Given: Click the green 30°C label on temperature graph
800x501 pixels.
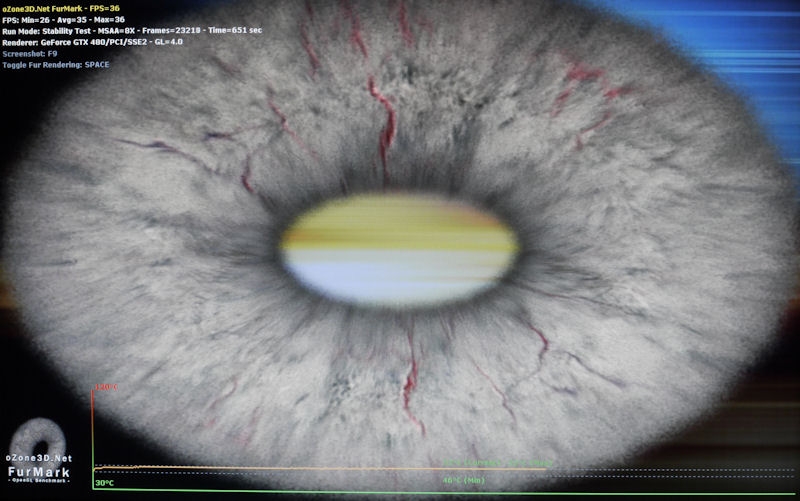Looking at the screenshot, I should pos(105,483).
